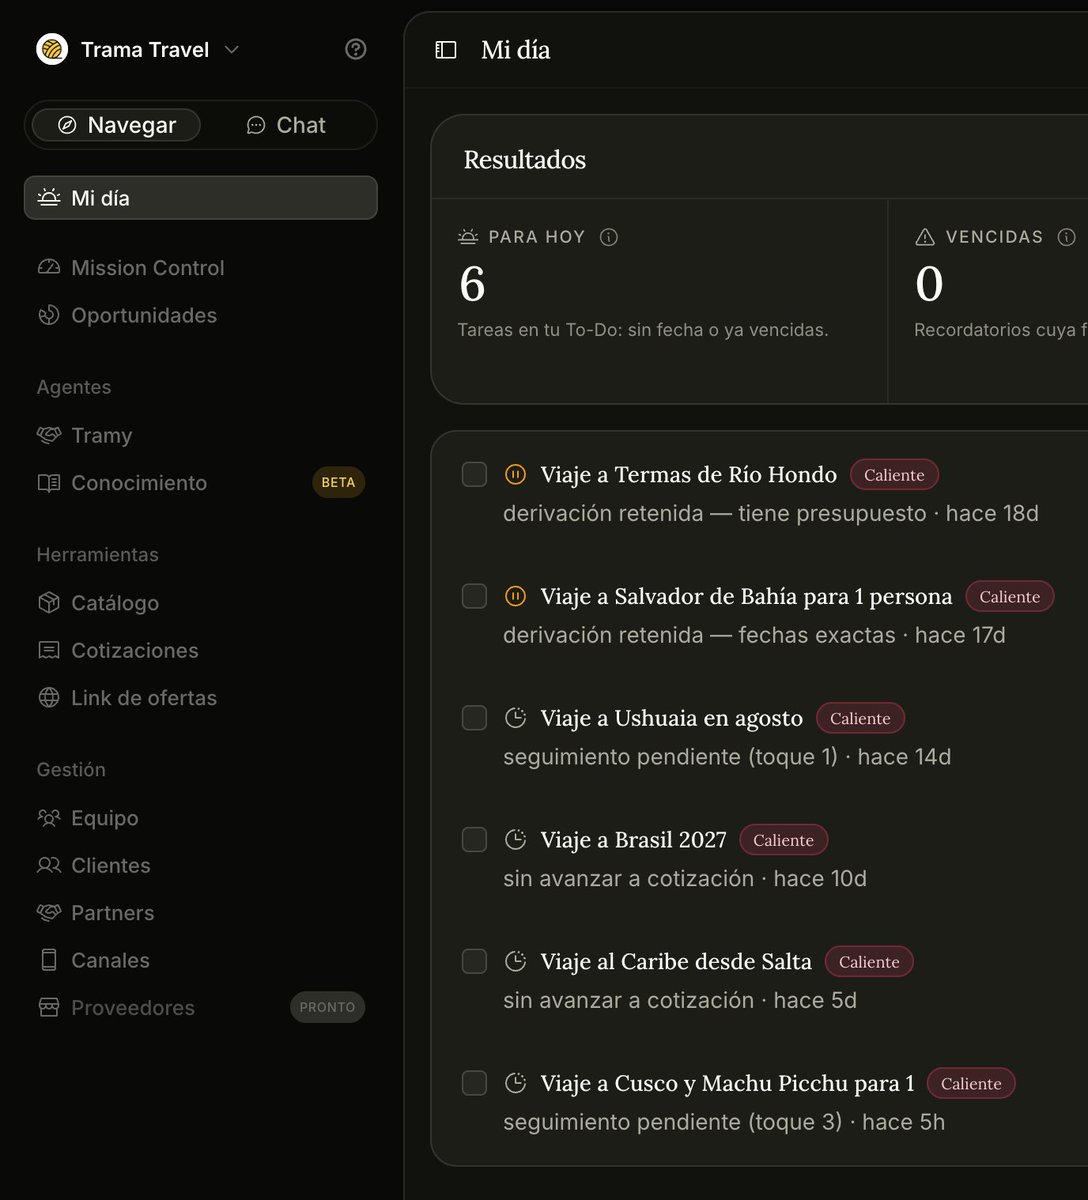The image size is (1088, 1200).
Task: Click Caliente tag on Termas de Río Hondo
Action: coord(894,475)
